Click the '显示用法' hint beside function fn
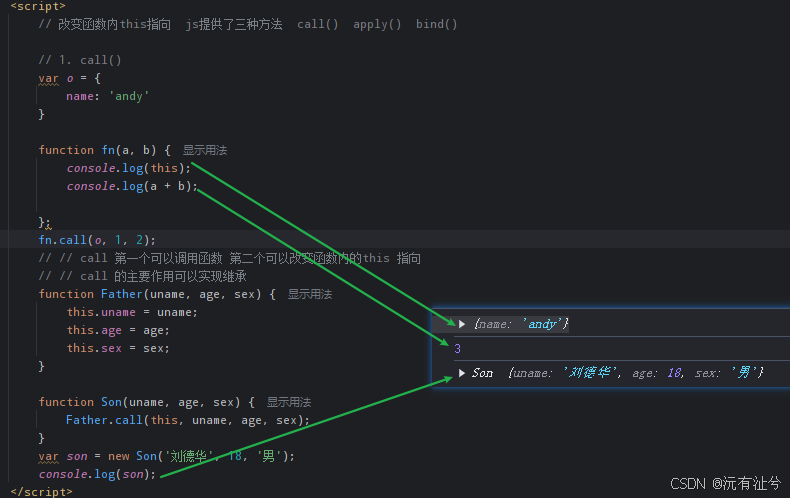The image size is (790, 498). click(205, 150)
